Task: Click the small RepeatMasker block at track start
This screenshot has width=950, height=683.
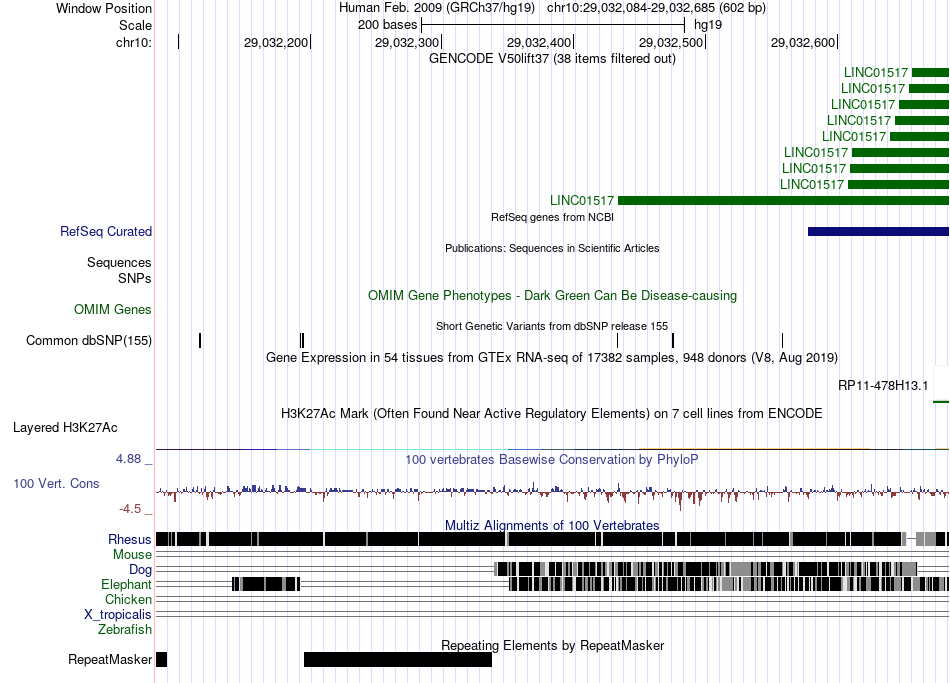Action: 161,659
